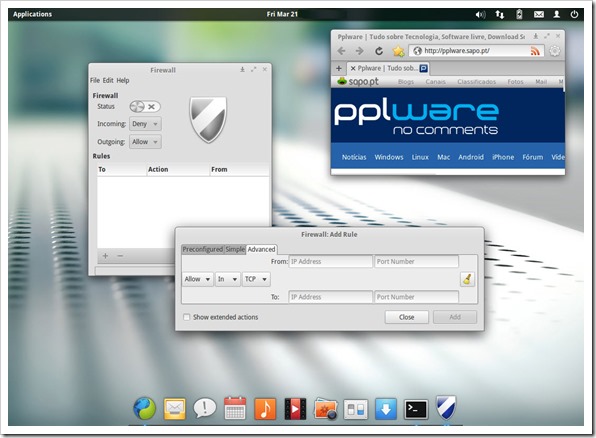Open the Photos dock icon
Image resolution: width=596 pixels, height=438 pixels.
click(325, 409)
